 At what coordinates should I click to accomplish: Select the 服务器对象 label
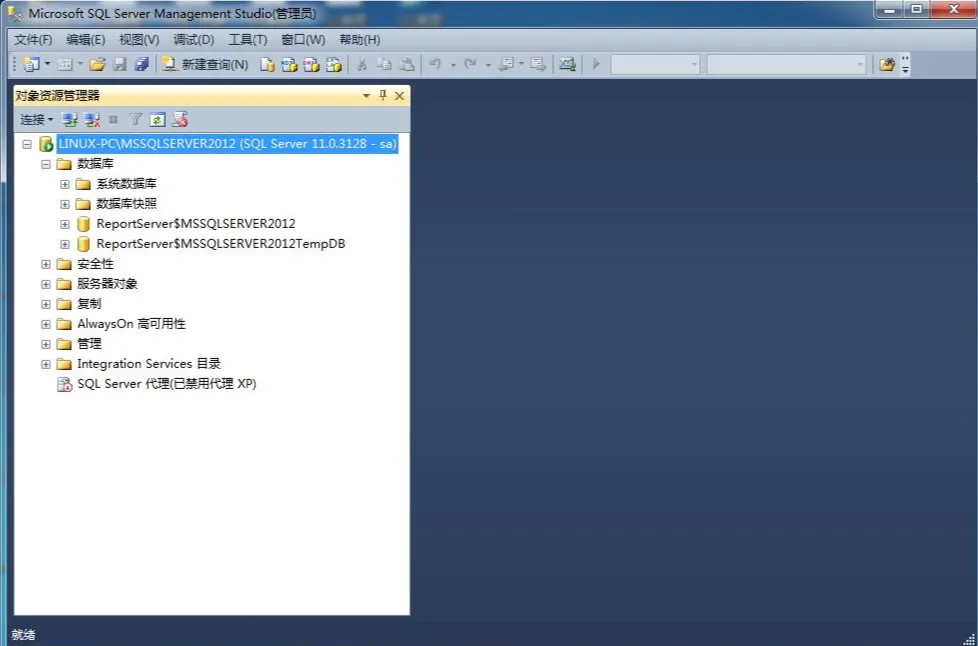tap(107, 284)
